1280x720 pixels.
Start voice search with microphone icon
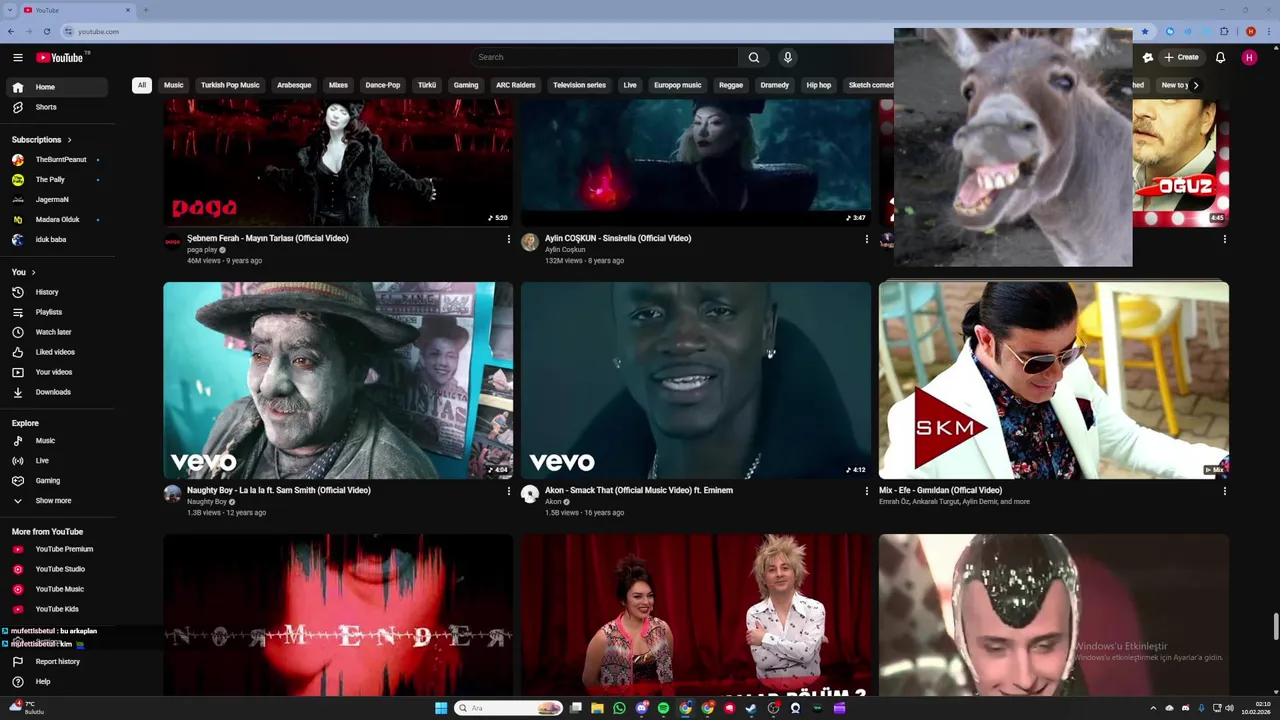pyautogui.click(x=788, y=57)
